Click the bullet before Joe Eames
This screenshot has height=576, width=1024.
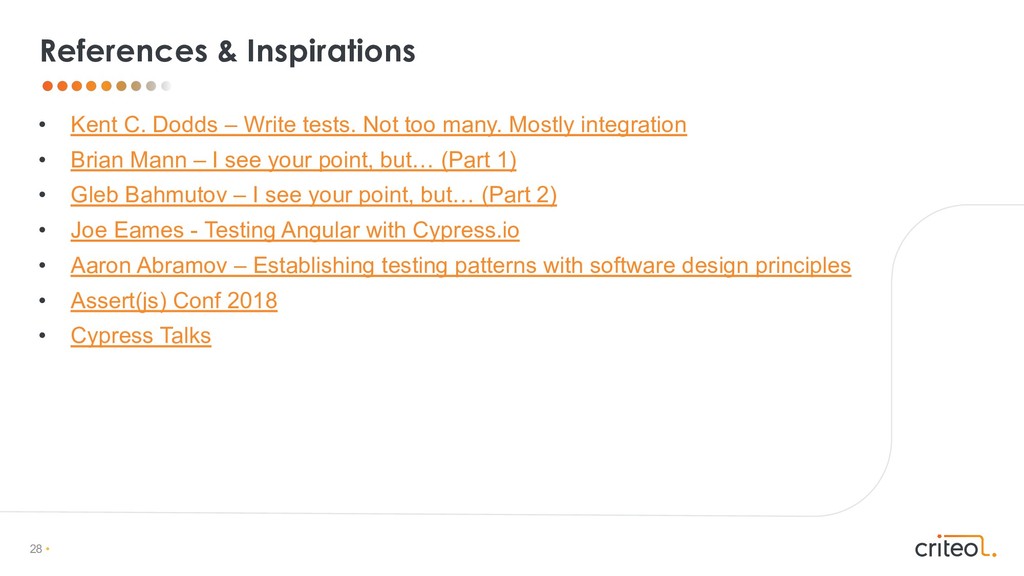point(42,232)
